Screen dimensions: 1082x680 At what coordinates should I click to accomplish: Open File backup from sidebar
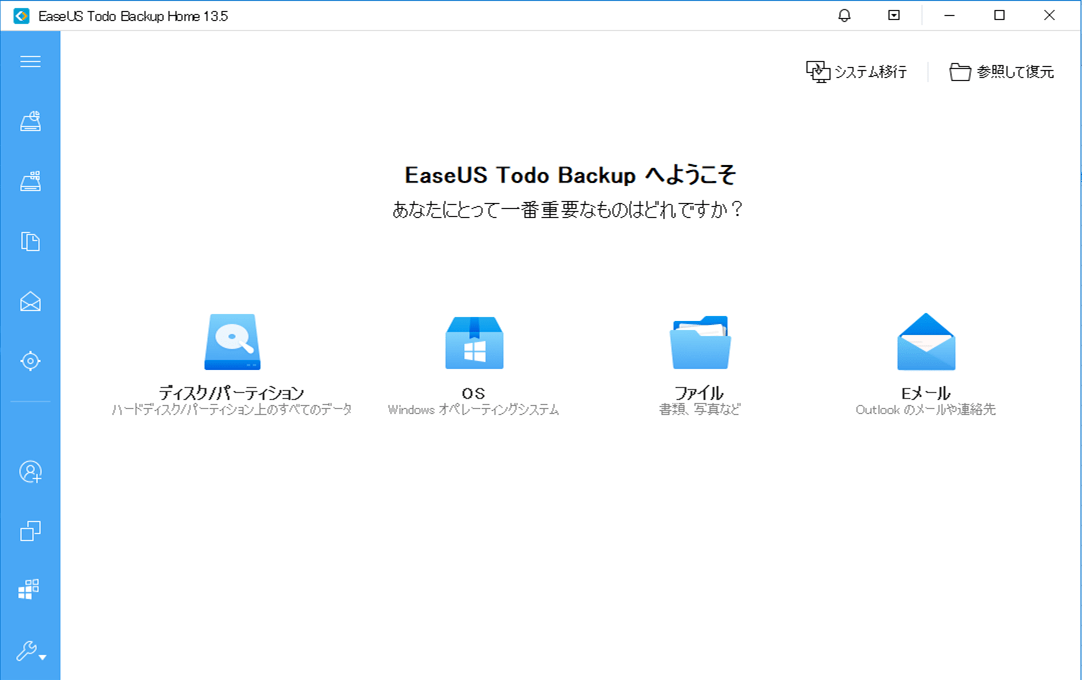coord(30,241)
